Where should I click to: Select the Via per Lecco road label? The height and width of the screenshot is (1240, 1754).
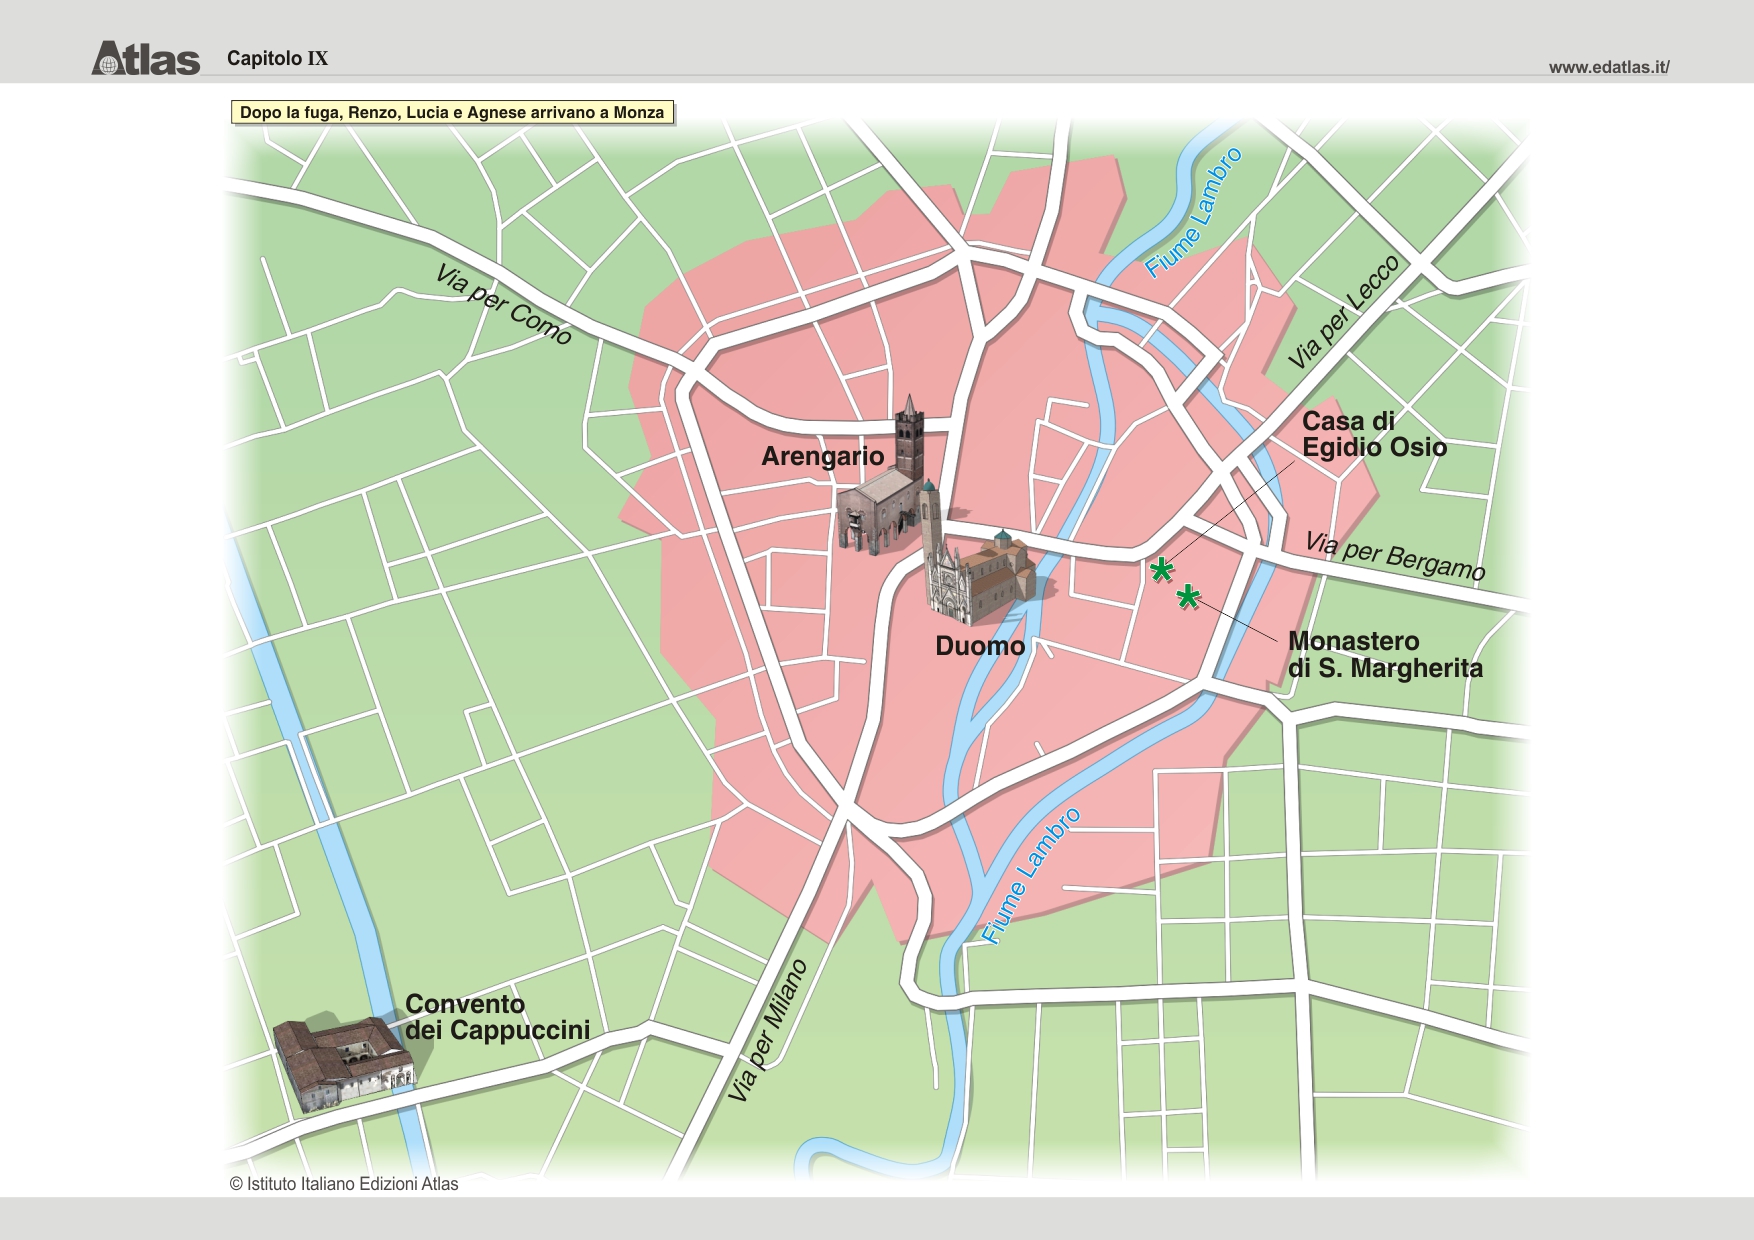tap(1343, 312)
